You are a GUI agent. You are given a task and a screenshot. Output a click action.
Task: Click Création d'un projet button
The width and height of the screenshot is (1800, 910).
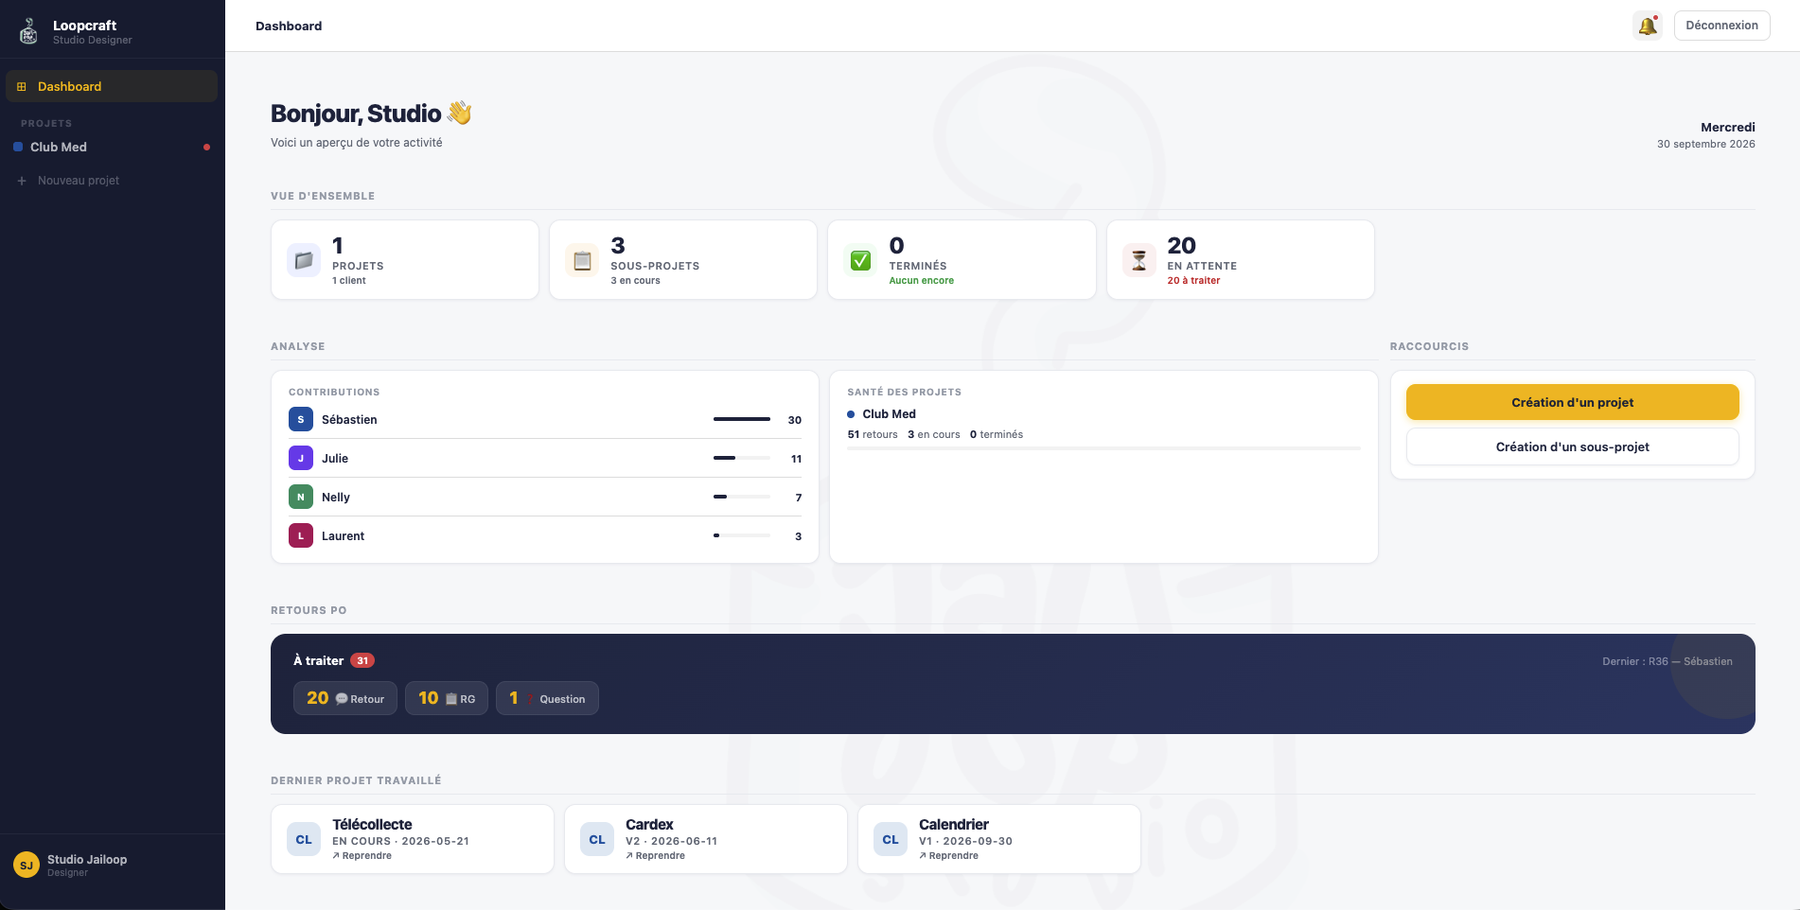tap(1572, 402)
